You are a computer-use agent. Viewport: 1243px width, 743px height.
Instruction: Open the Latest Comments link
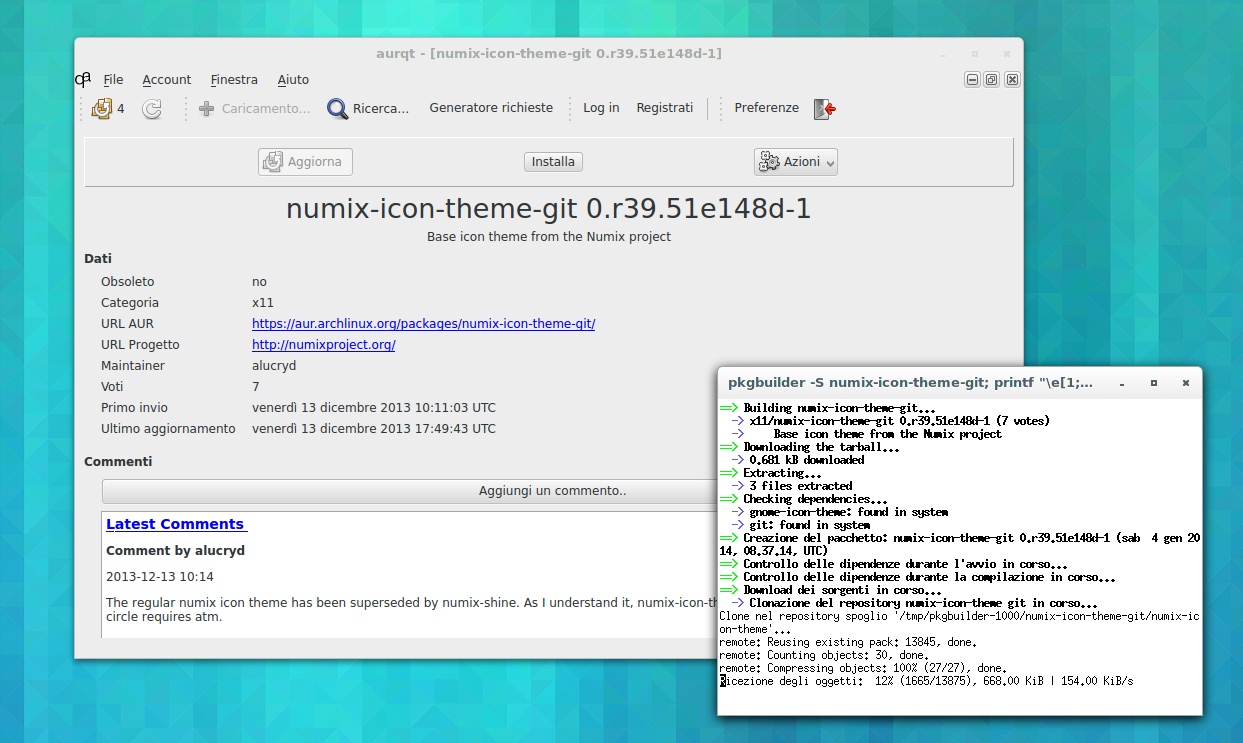pos(175,524)
